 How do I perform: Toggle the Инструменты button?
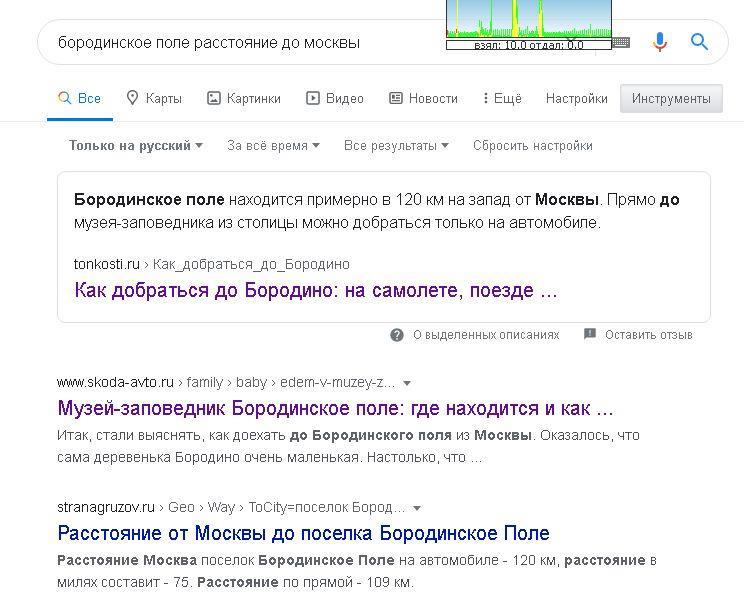[671, 98]
